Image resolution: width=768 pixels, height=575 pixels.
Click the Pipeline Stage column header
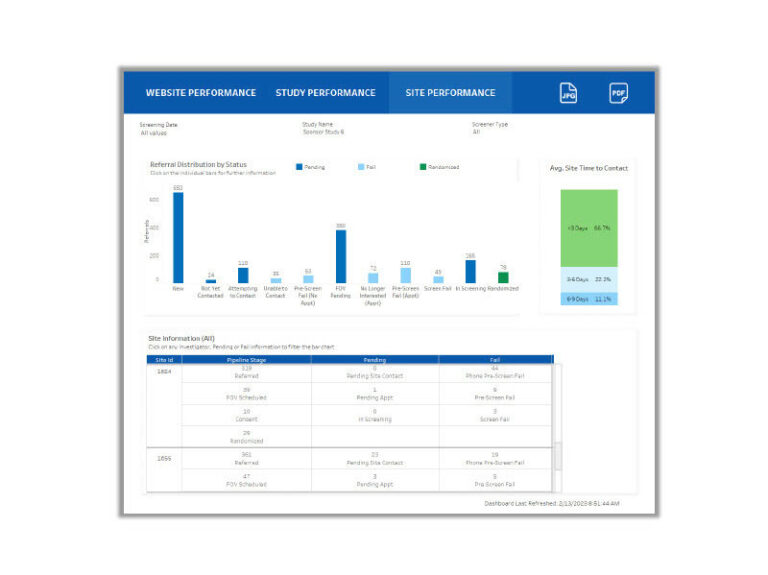click(245, 359)
